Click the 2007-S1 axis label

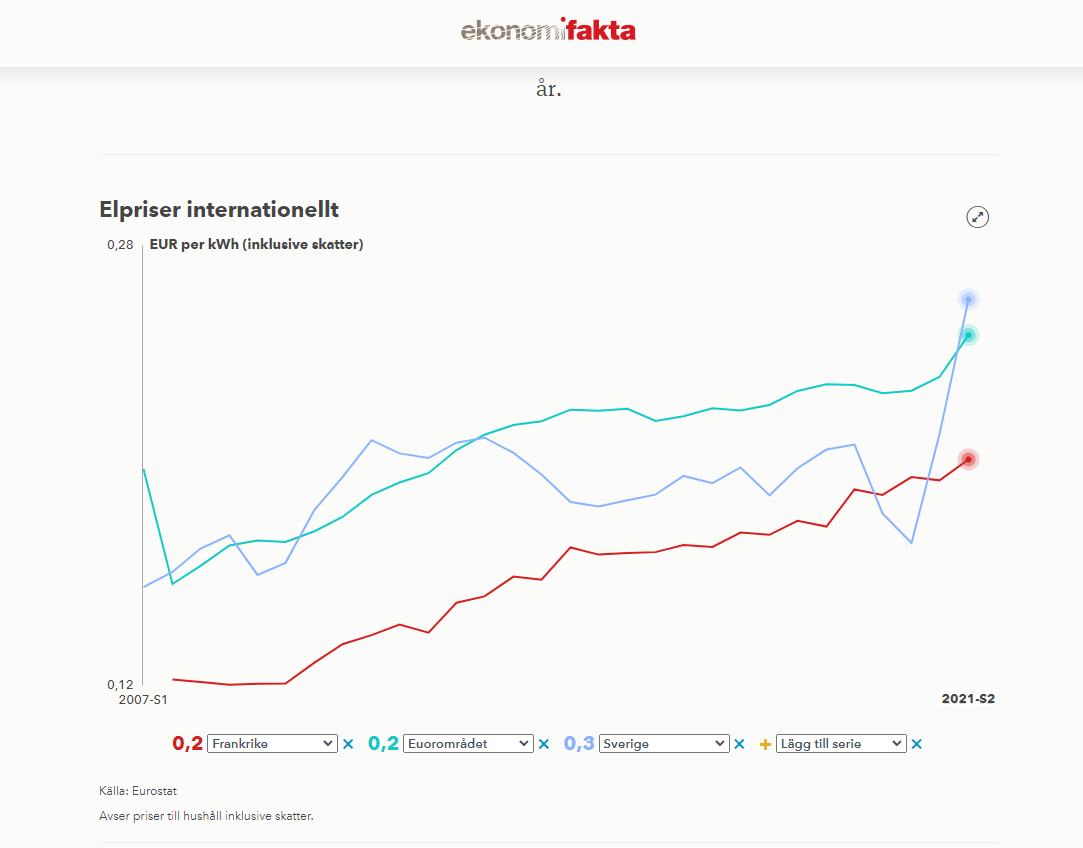pos(143,700)
